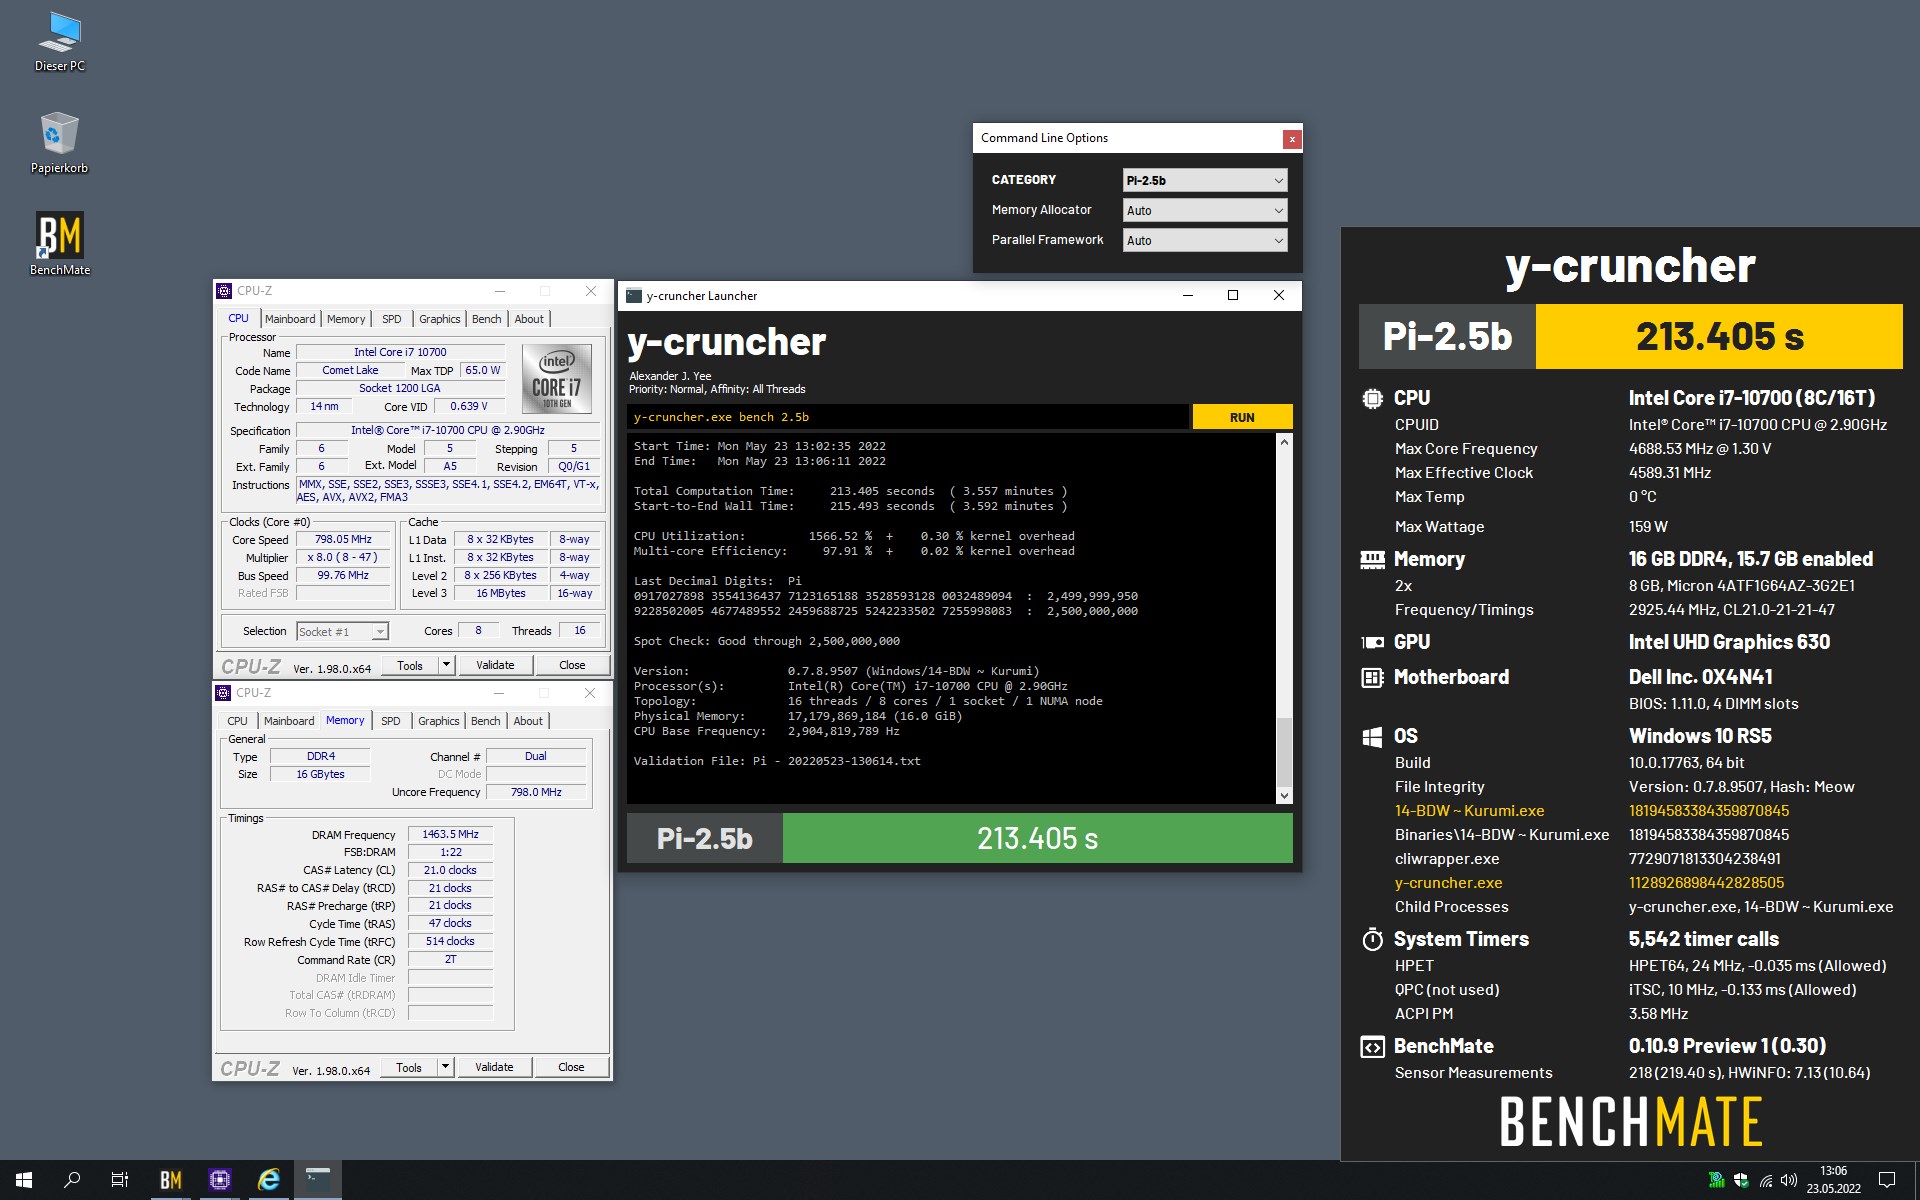Click the DRAM Frequency 1463.5 MHz value
The image size is (1920, 1200).
[450, 834]
